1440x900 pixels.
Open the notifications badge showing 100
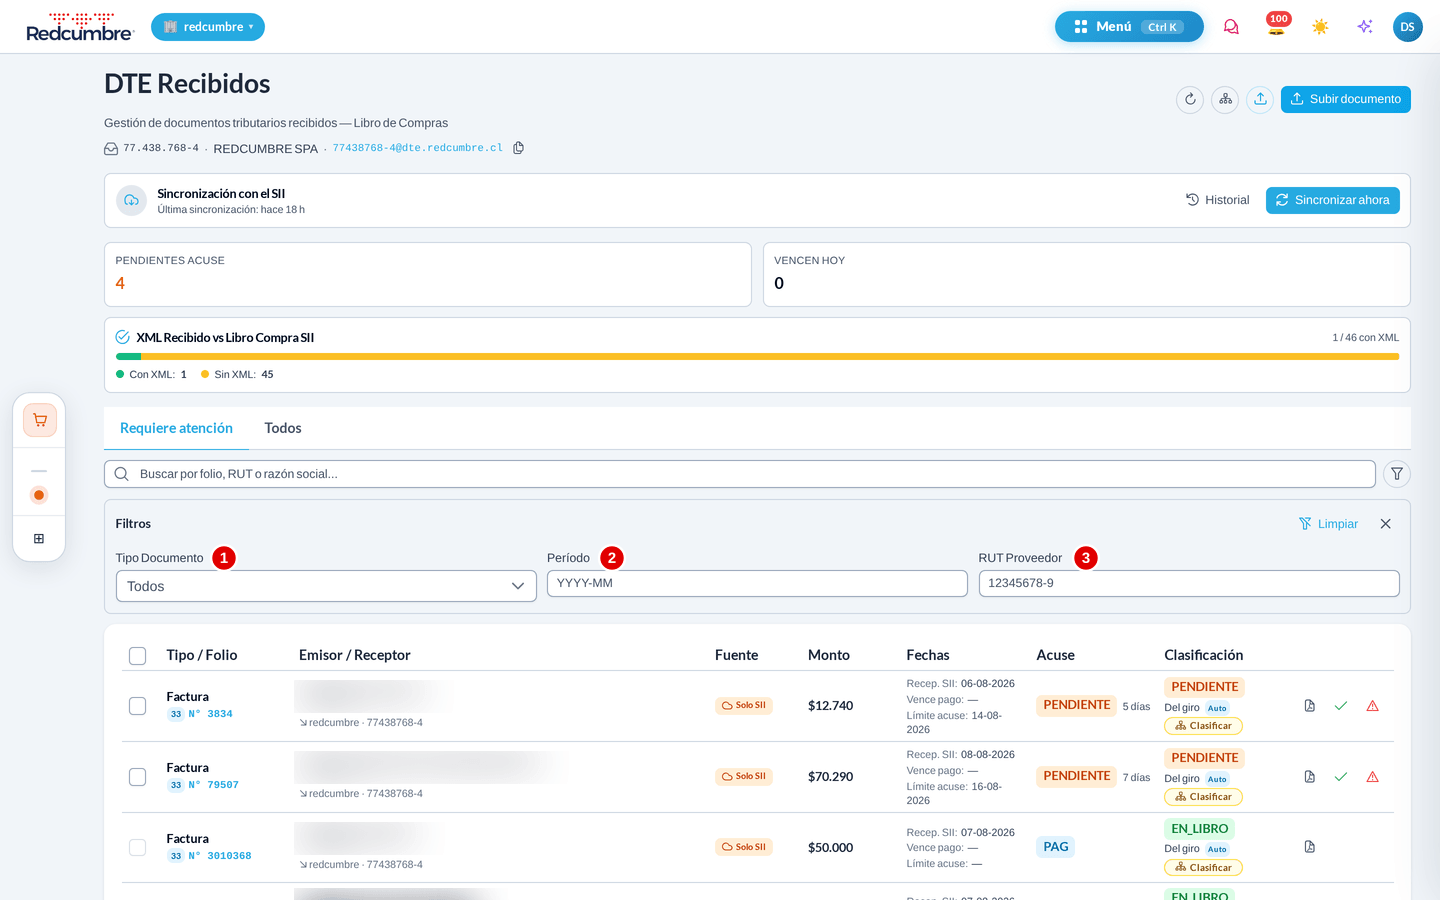click(1277, 26)
